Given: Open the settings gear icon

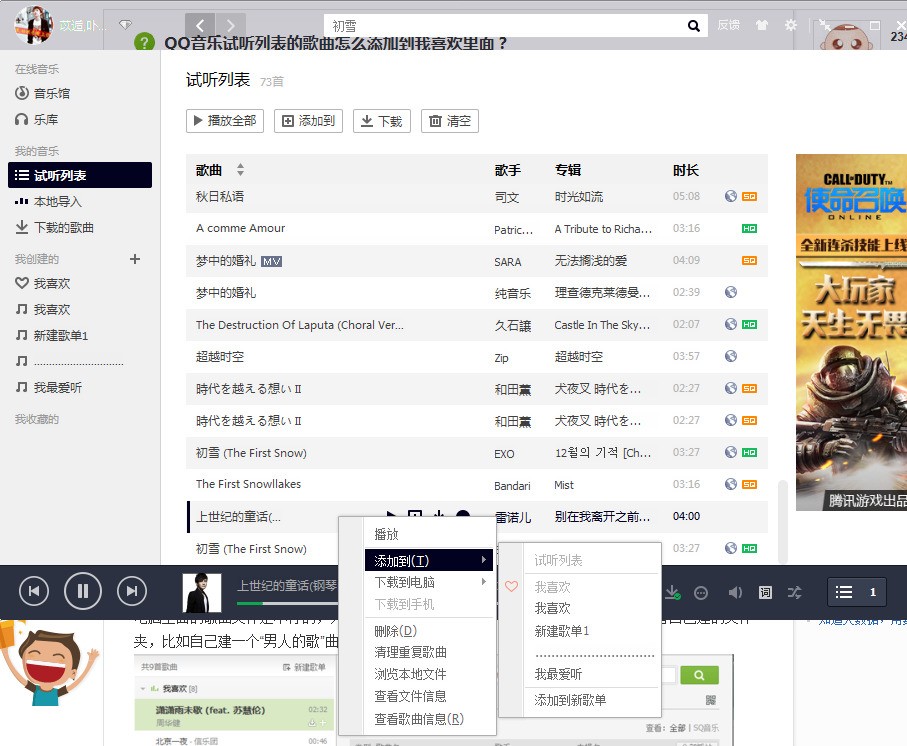Looking at the screenshot, I should coord(791,25).
